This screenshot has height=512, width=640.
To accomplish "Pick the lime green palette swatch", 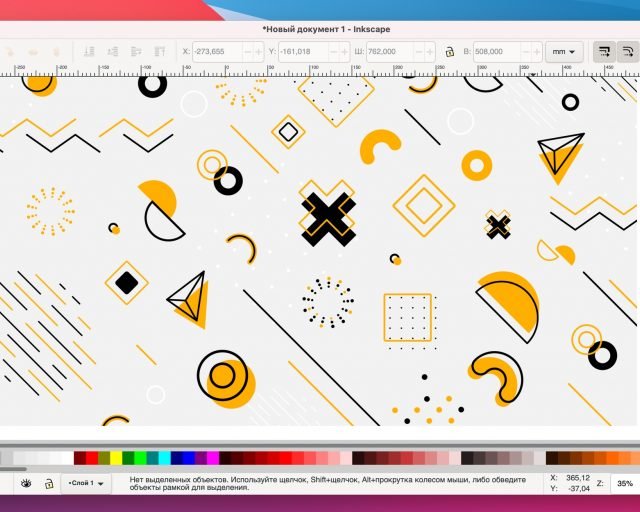I will click(x=140, y=458).
